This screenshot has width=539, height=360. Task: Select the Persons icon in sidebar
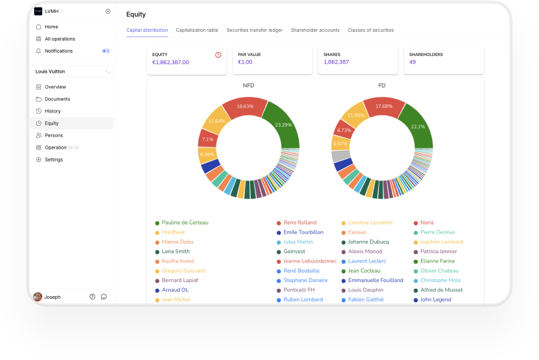38,135
